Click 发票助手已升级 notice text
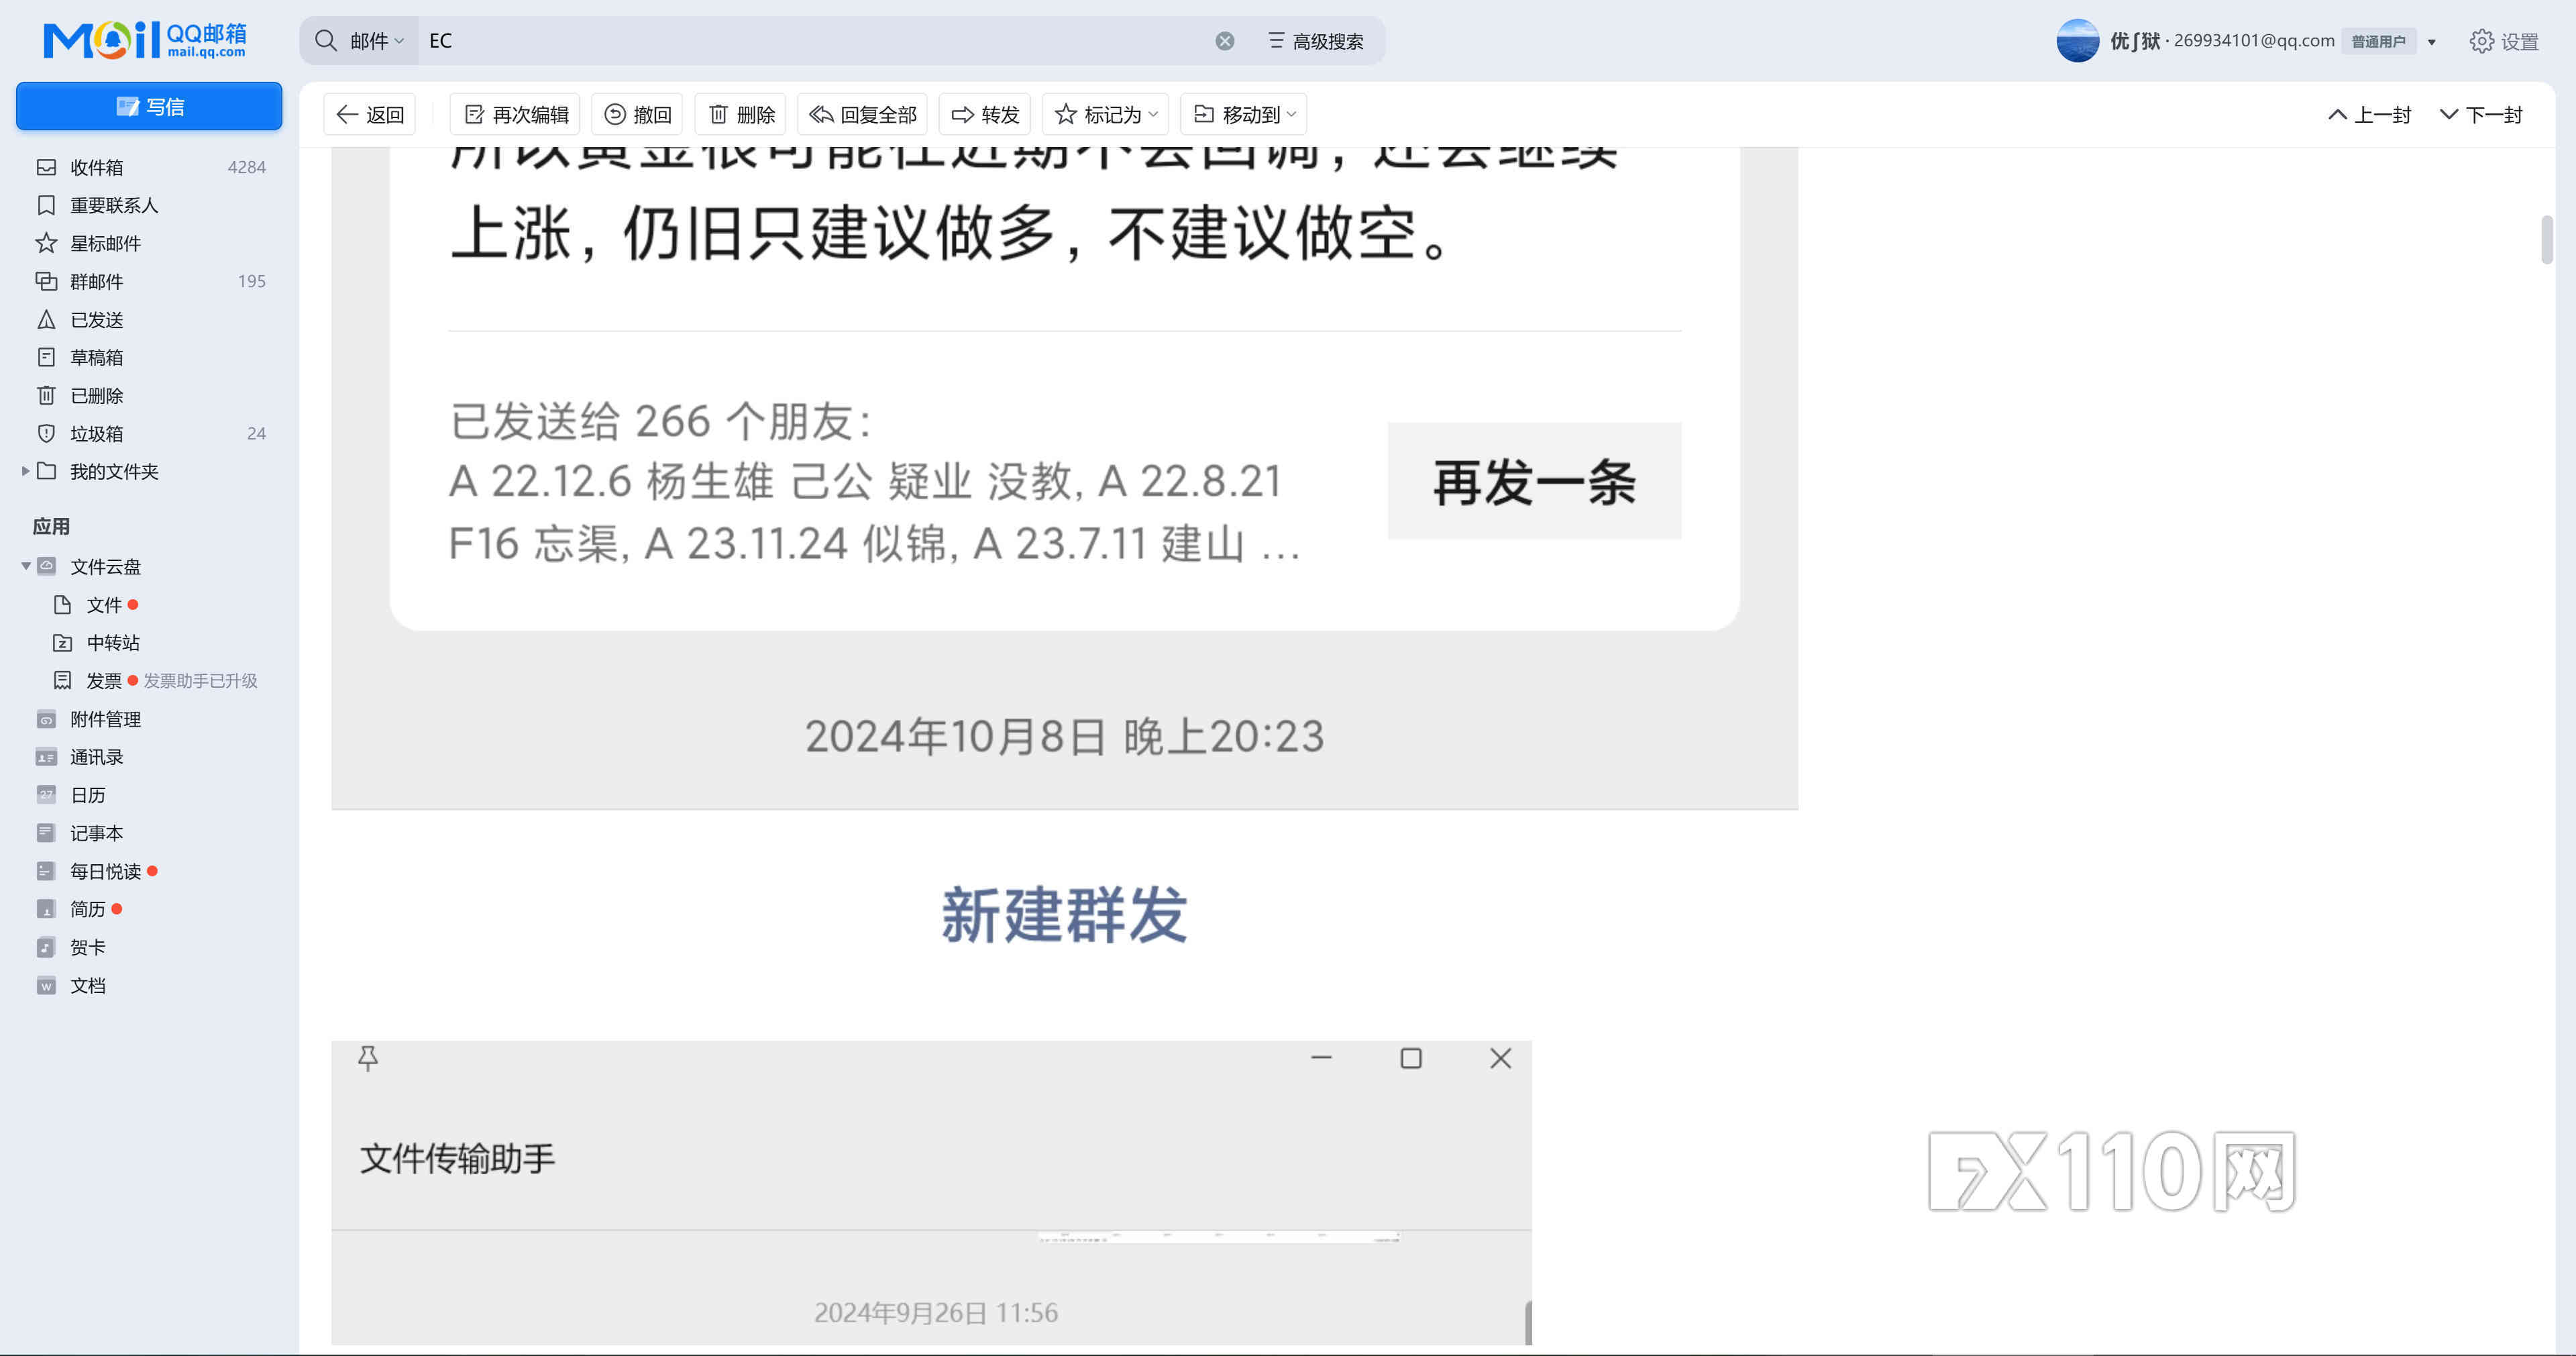 tap(200, 680)
